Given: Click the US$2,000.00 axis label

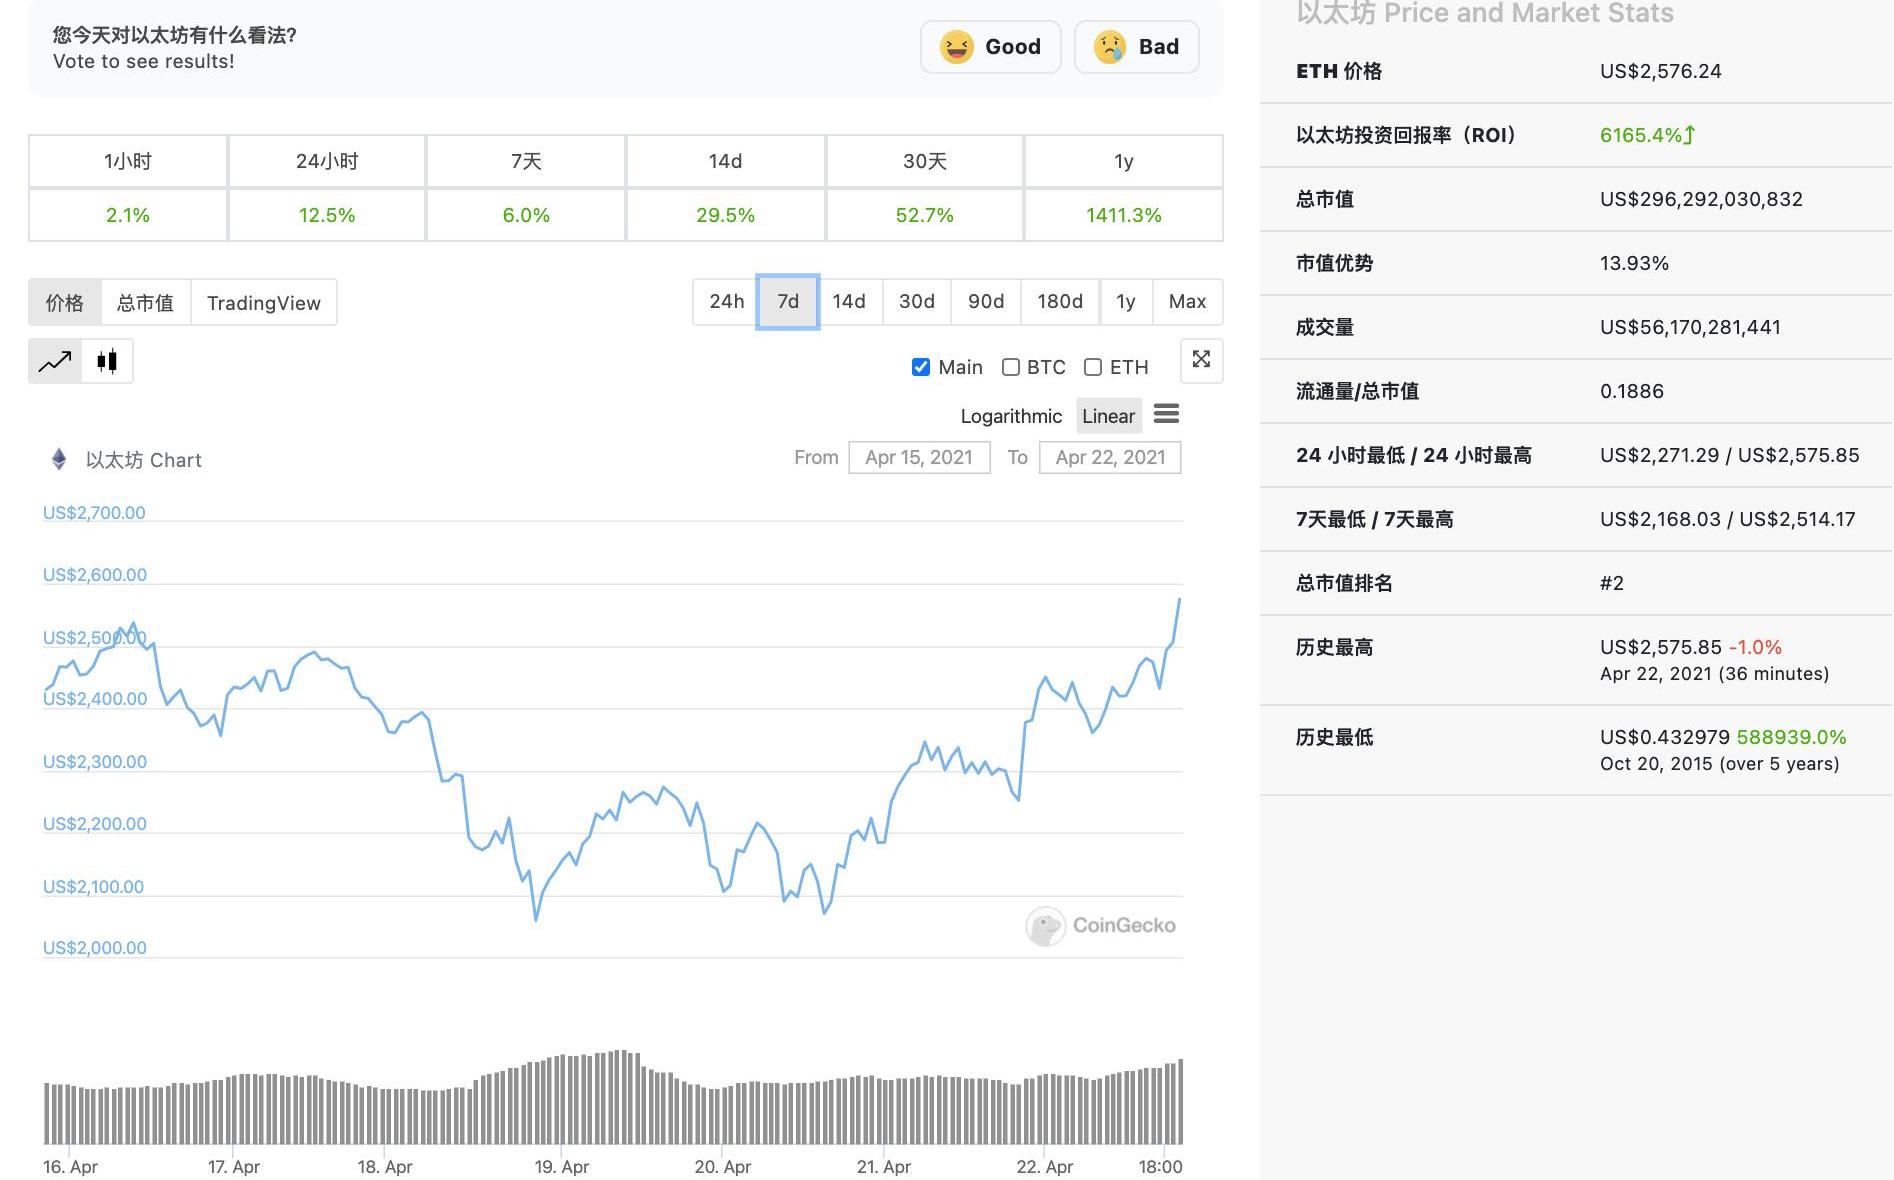Looking at the screenshot, I should click(x=95, y=948).
